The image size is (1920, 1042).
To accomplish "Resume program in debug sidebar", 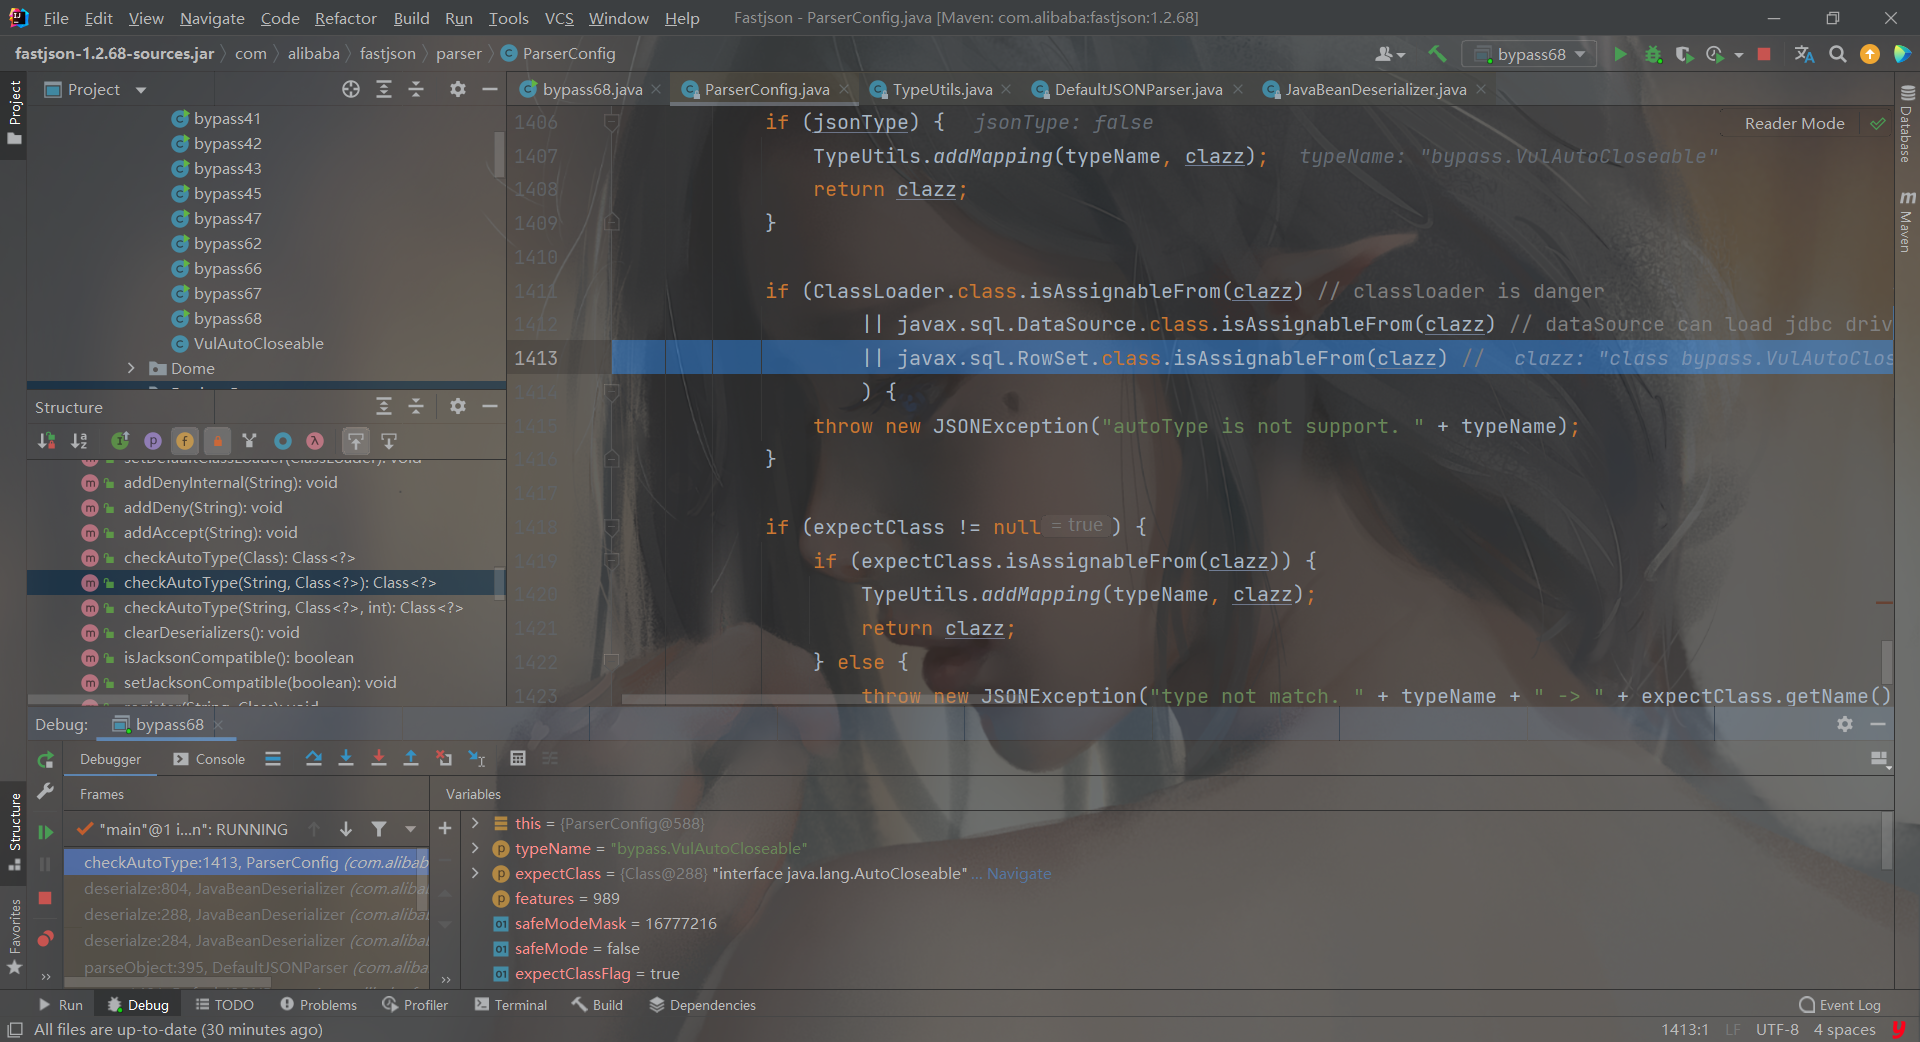I will [45, 832].
